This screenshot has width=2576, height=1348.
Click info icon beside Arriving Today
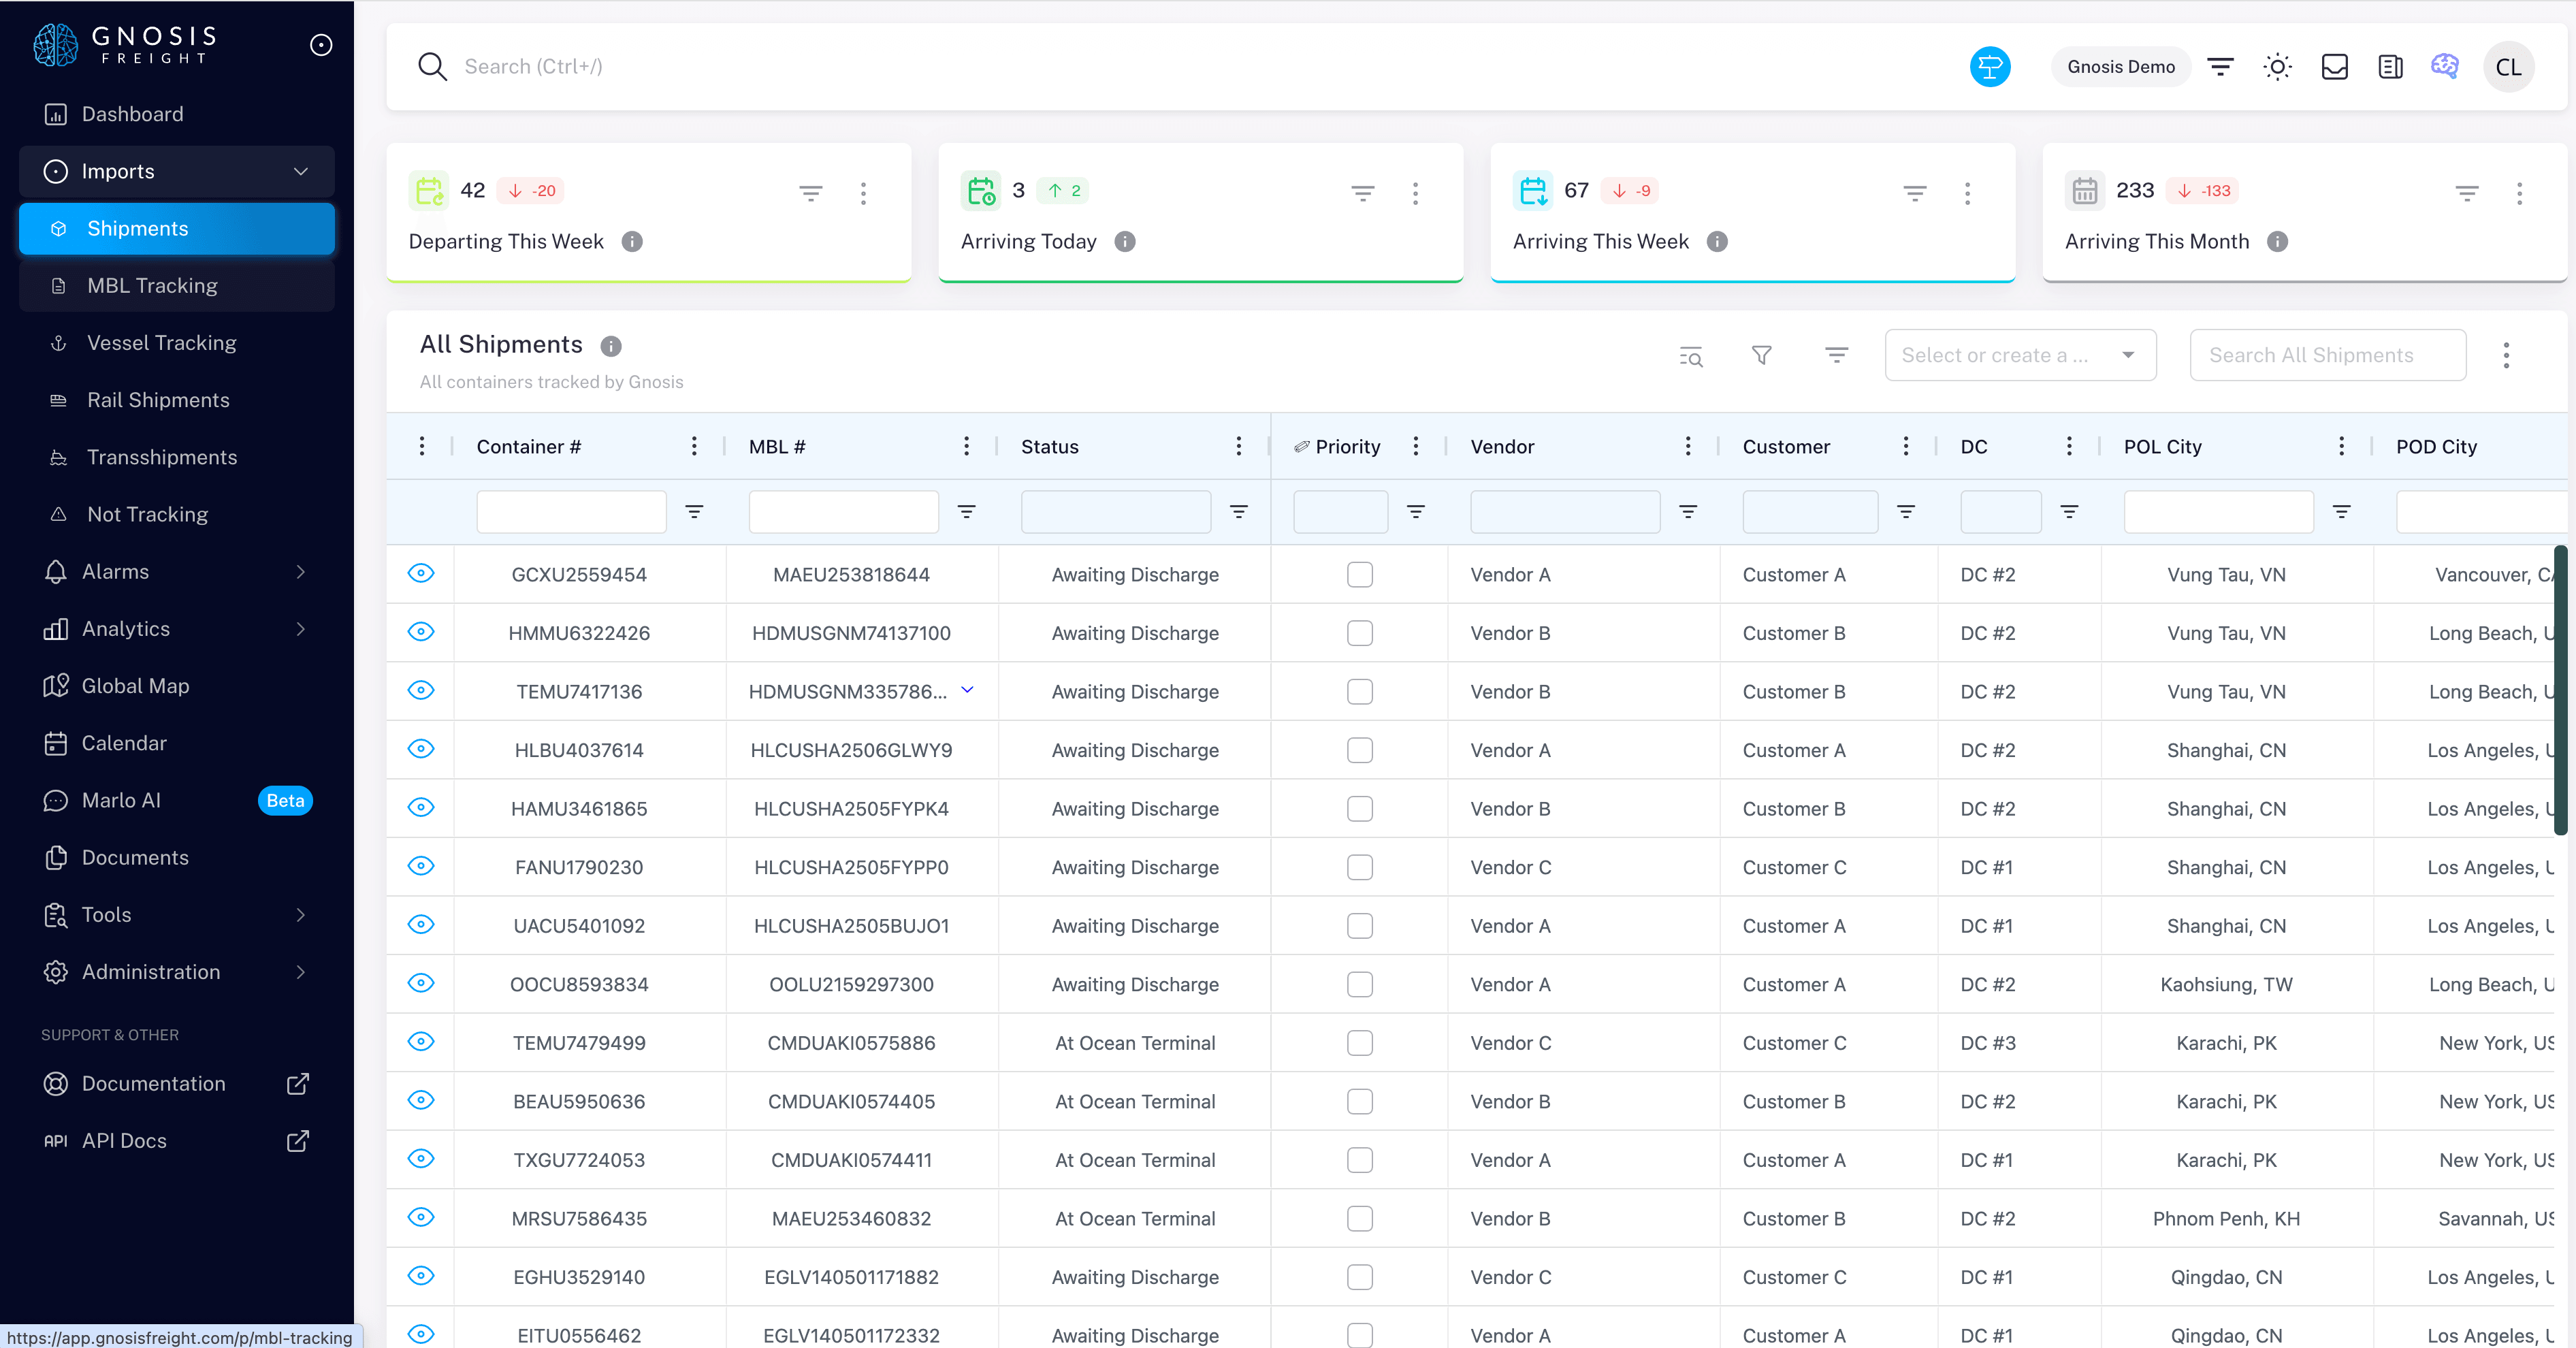coord(1125,242)
